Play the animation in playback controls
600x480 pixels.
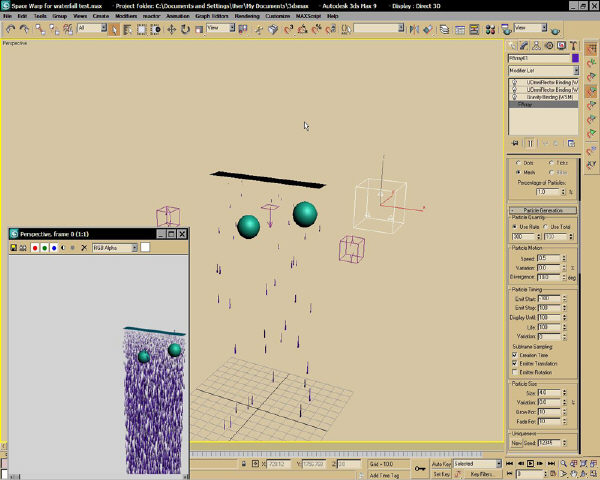pos(530,464)
